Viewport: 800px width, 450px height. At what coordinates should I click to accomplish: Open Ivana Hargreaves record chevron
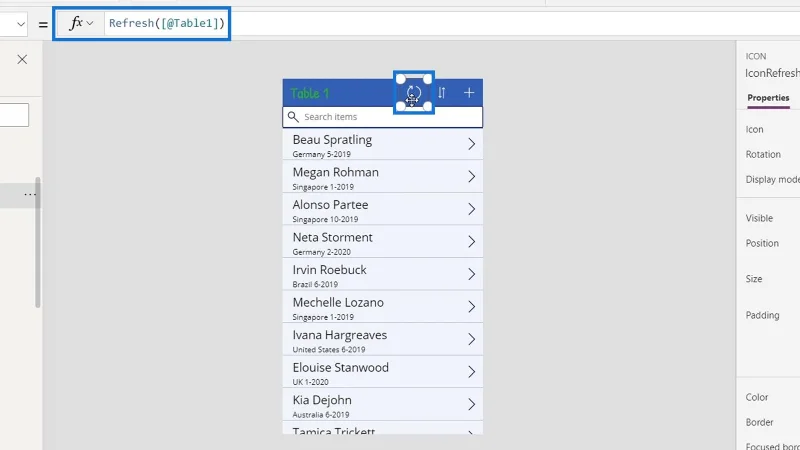coord(471,339)
